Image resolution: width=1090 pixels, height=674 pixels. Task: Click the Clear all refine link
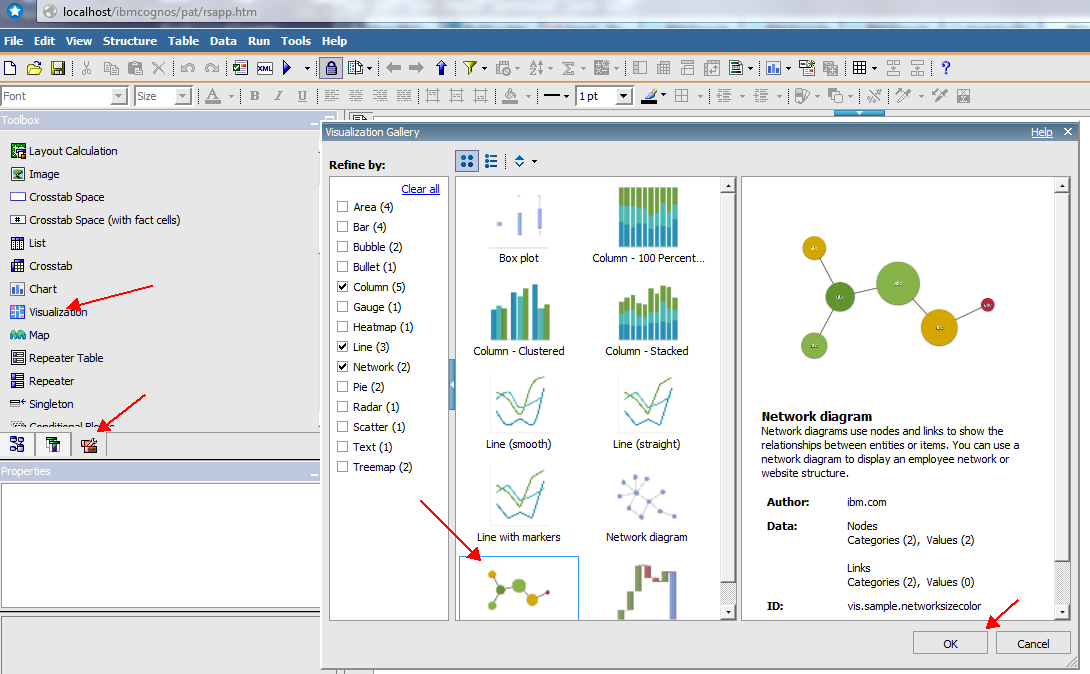[419, 188]
